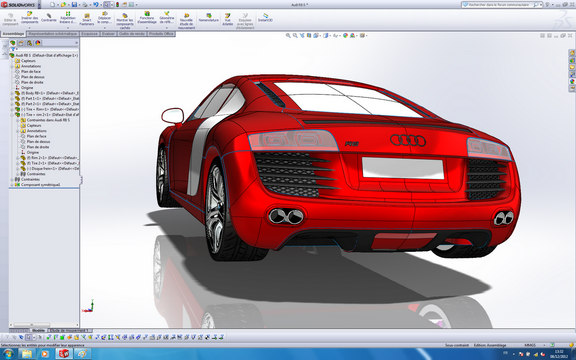
Task: Collapse the Tire + rim 2<1> node
Action: [12, 115]
